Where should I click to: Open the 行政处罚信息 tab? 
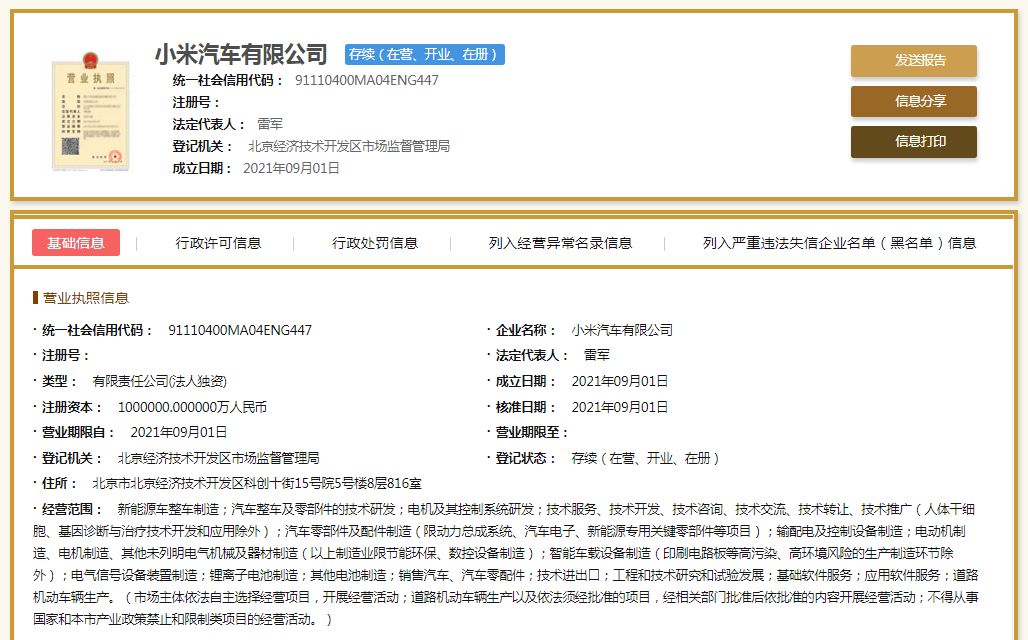click(x=375, y=243)
